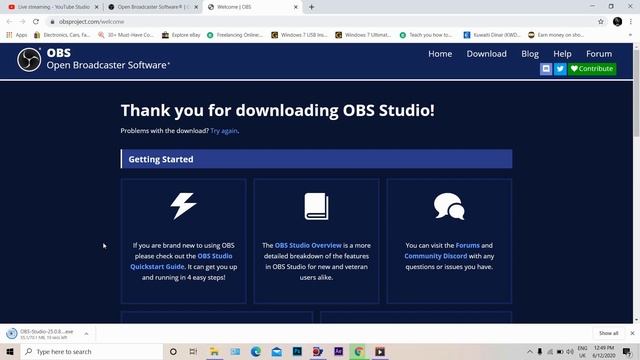The width and height of the screenshot is (640, 360).
Task: Open Apps bookmarks shortcut
Action: [17, 35]
